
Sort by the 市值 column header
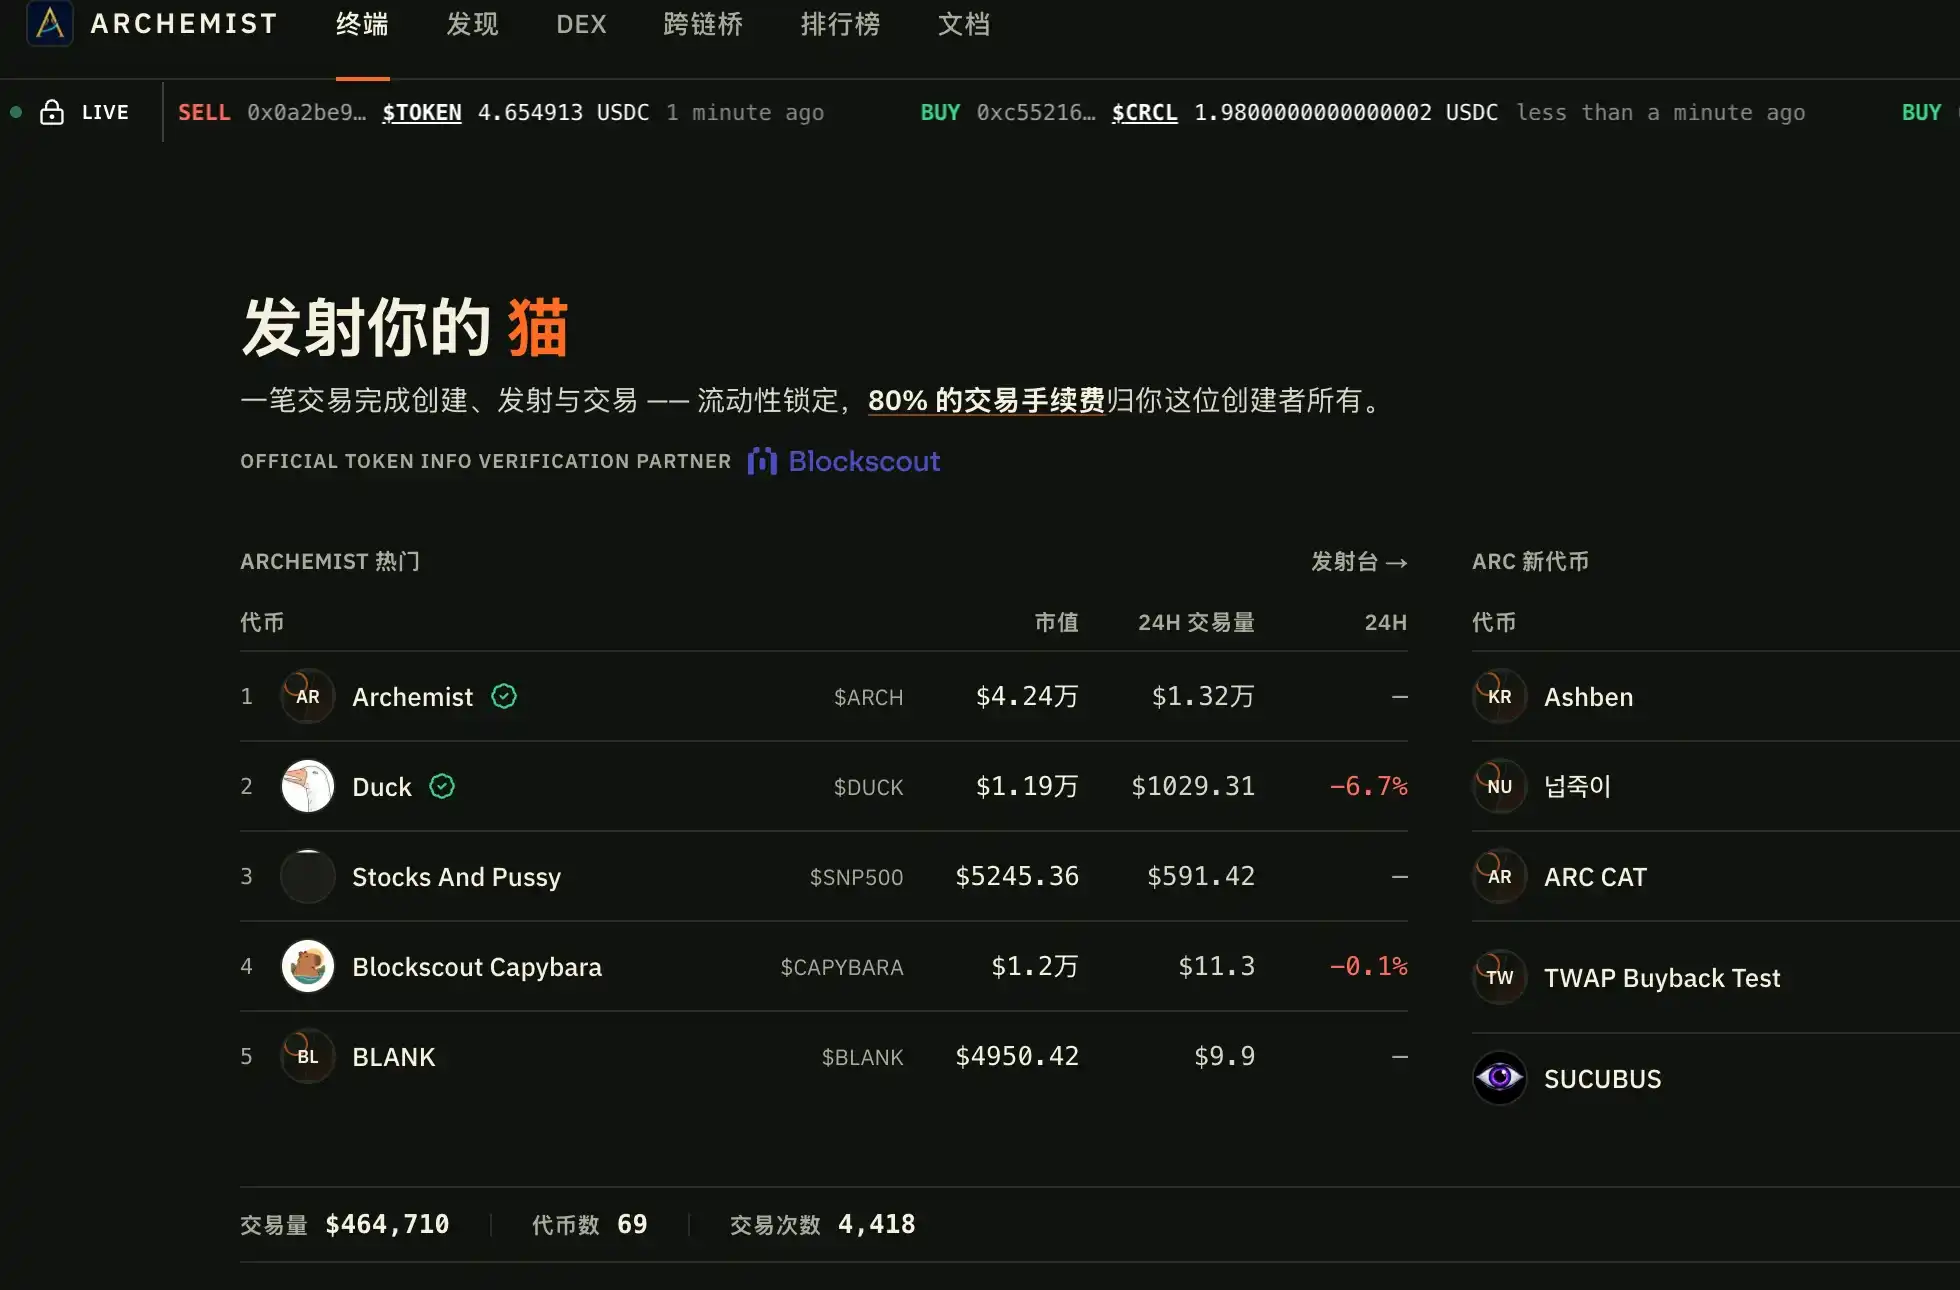pos(1056,622)
